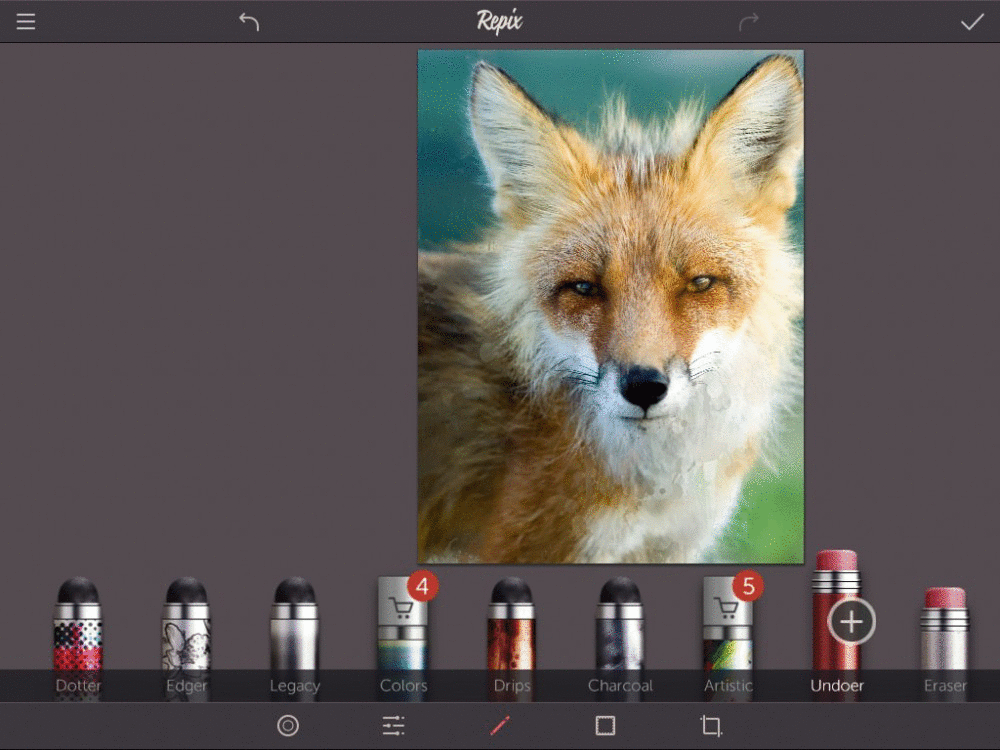Undo the last brush stroke
This screenshot has width=1000, height=750.
coord(249,22)
